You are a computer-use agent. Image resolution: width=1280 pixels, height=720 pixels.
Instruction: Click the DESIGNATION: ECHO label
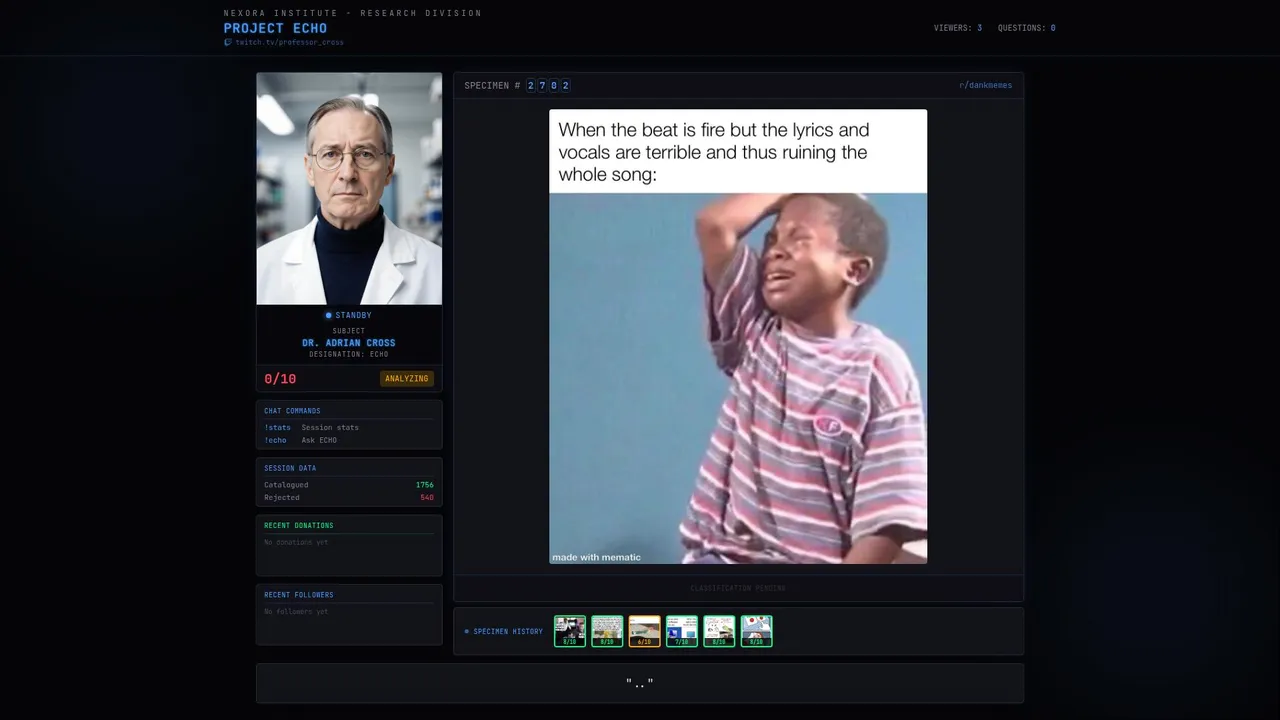click(x=349, y=354)
